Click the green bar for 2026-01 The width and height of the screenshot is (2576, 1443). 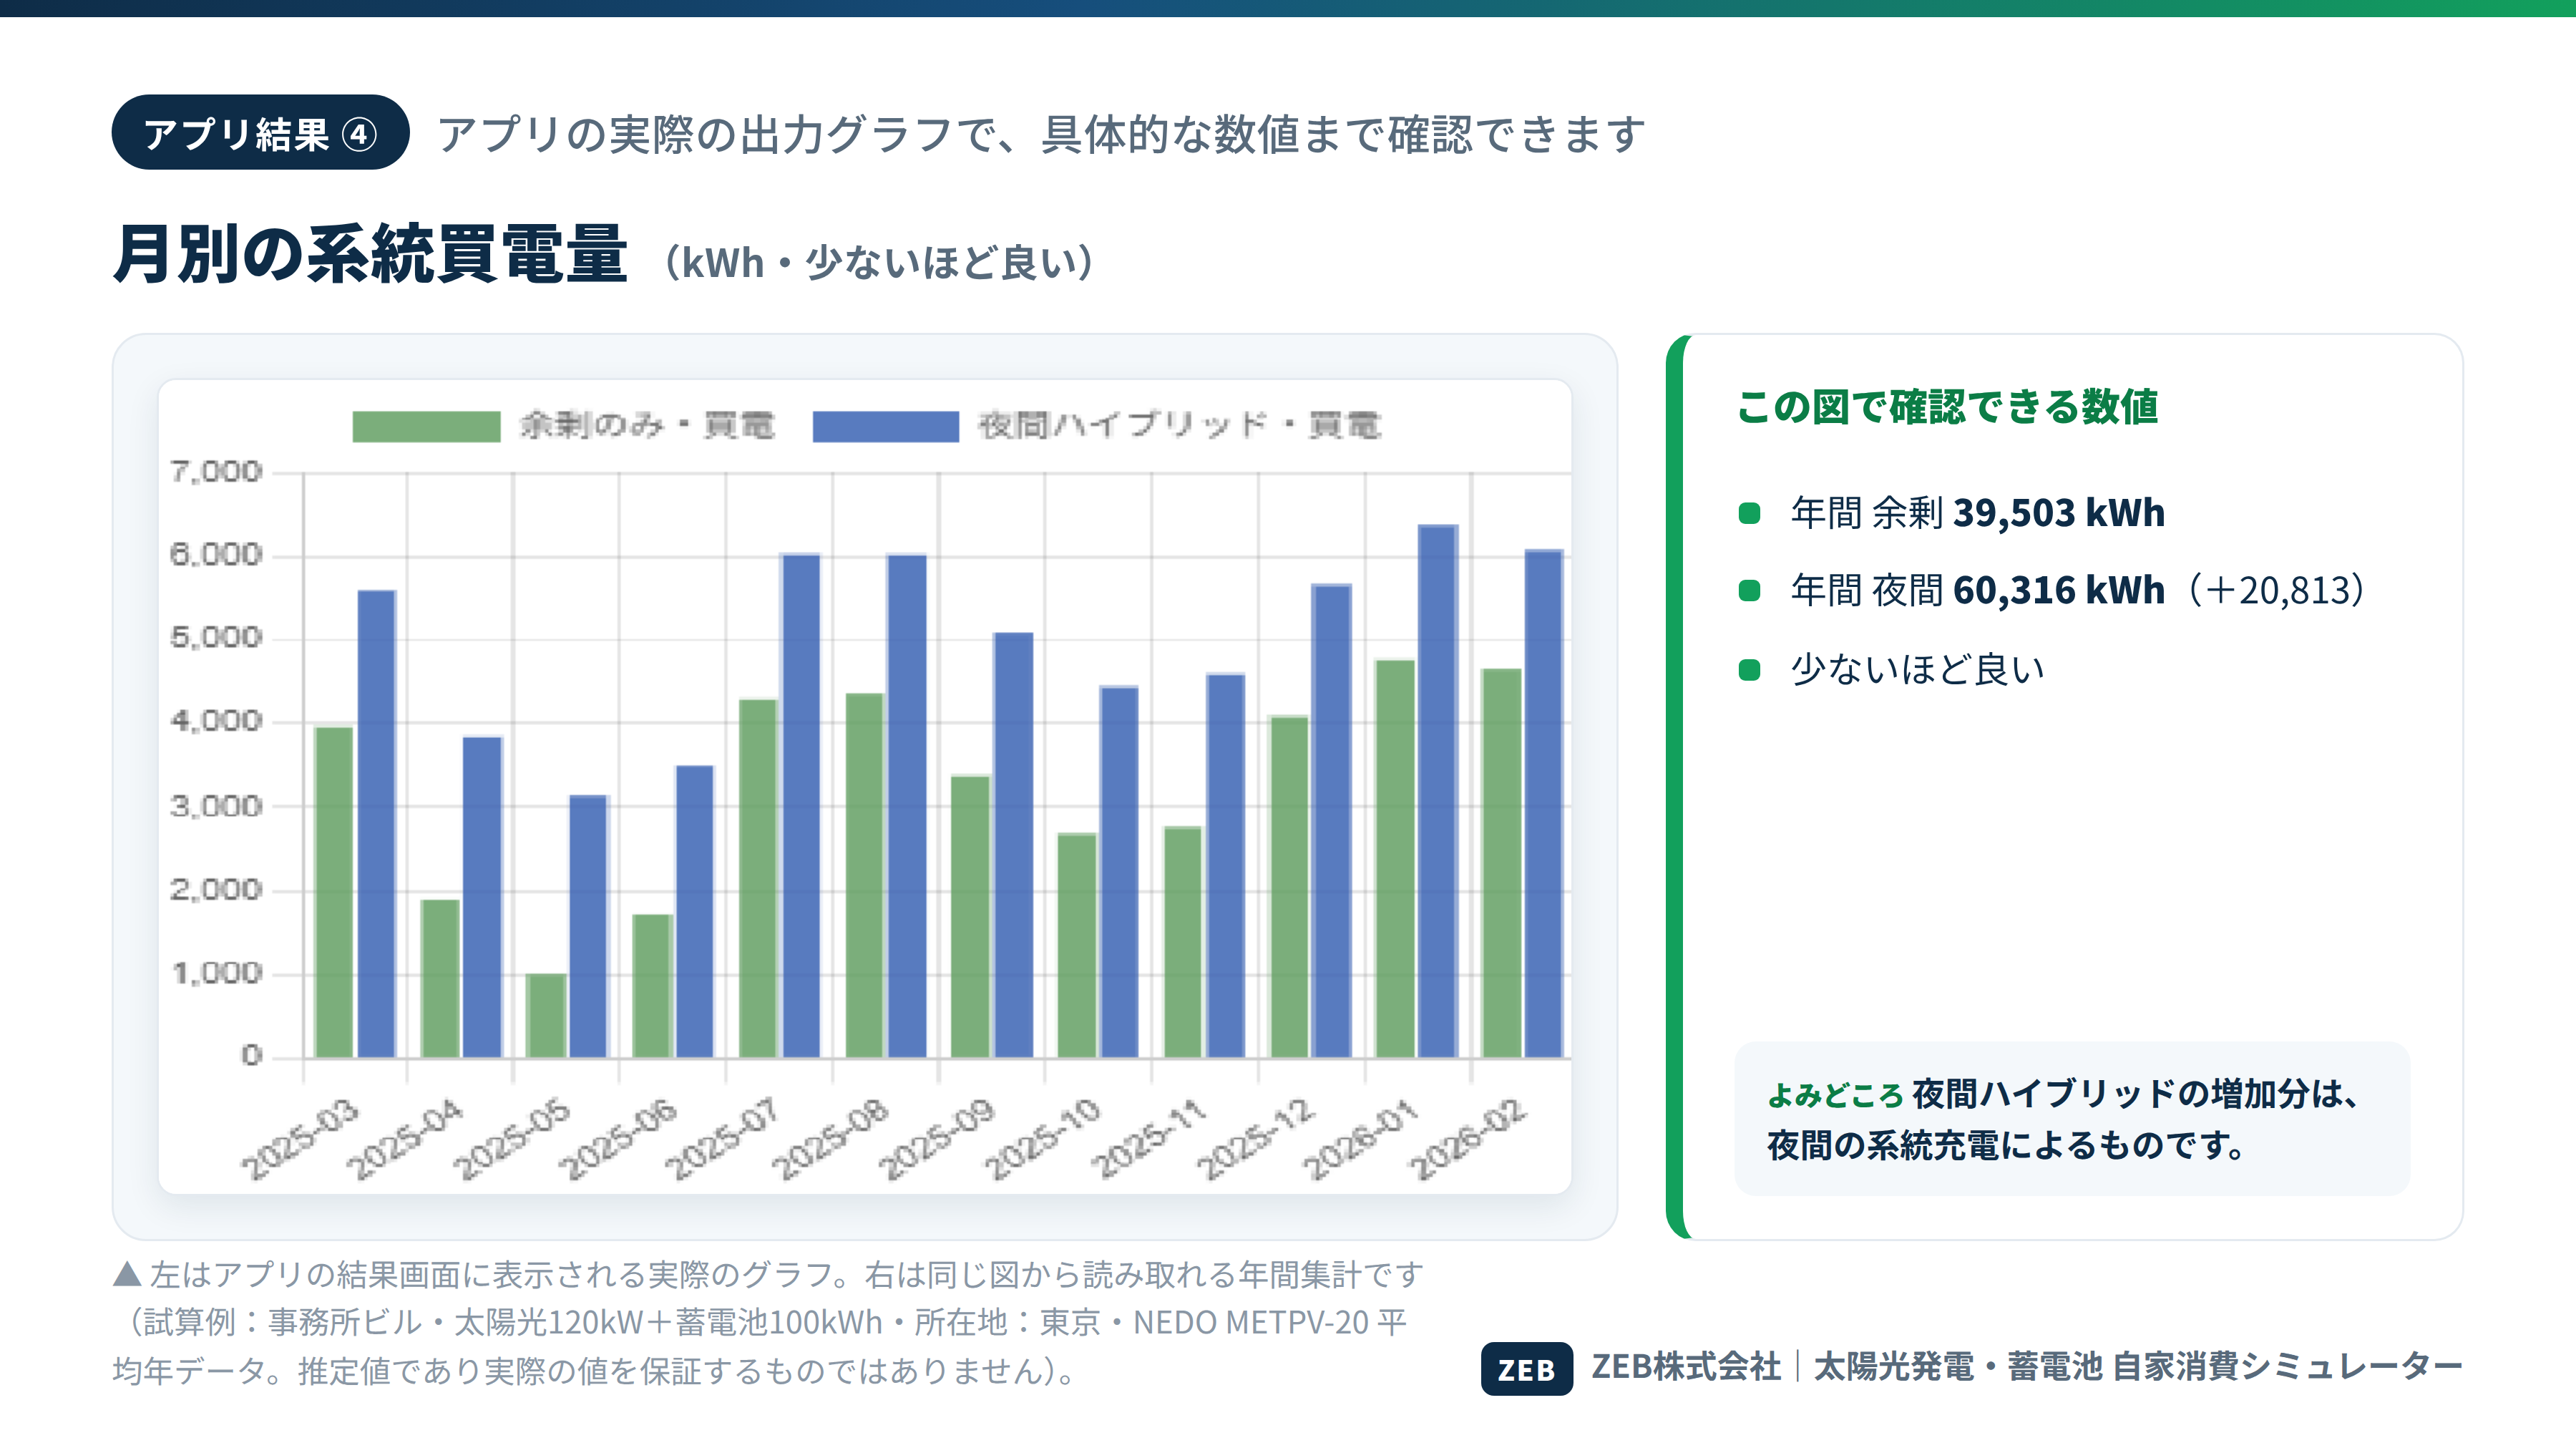click(x=1396, y=859)
